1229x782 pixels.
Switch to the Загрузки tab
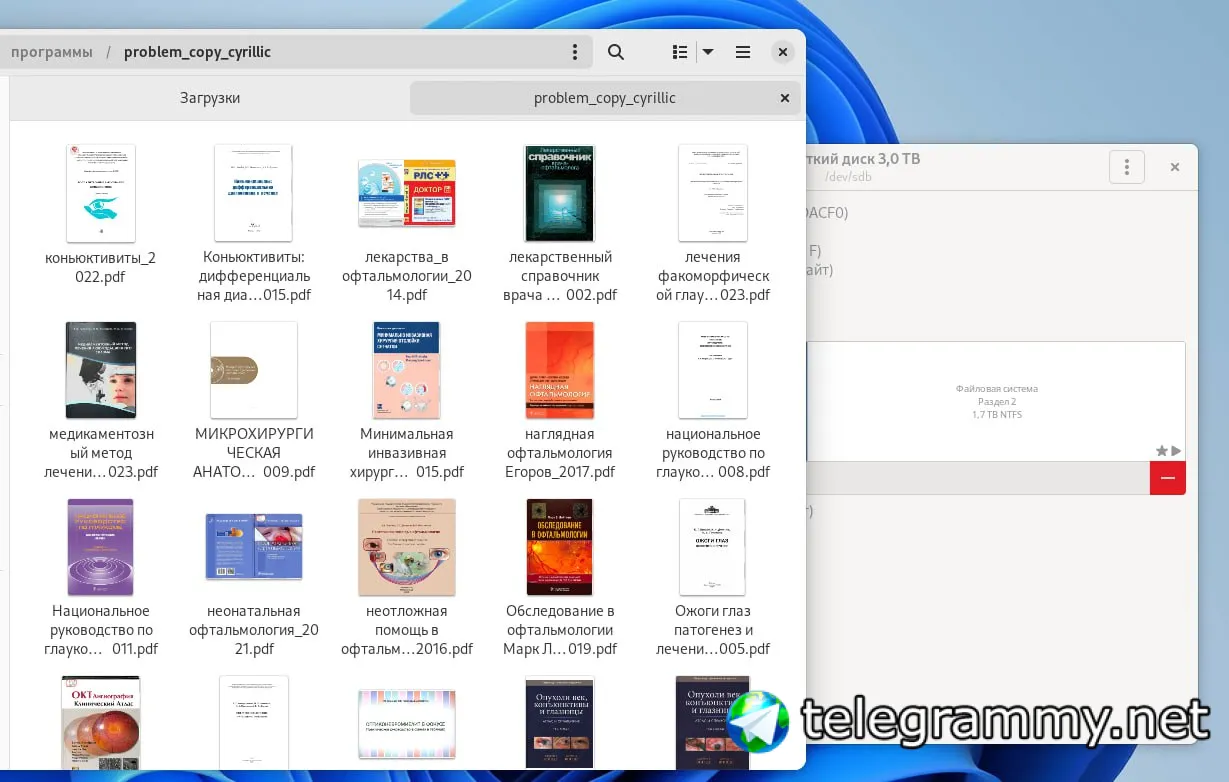(210, 98)
